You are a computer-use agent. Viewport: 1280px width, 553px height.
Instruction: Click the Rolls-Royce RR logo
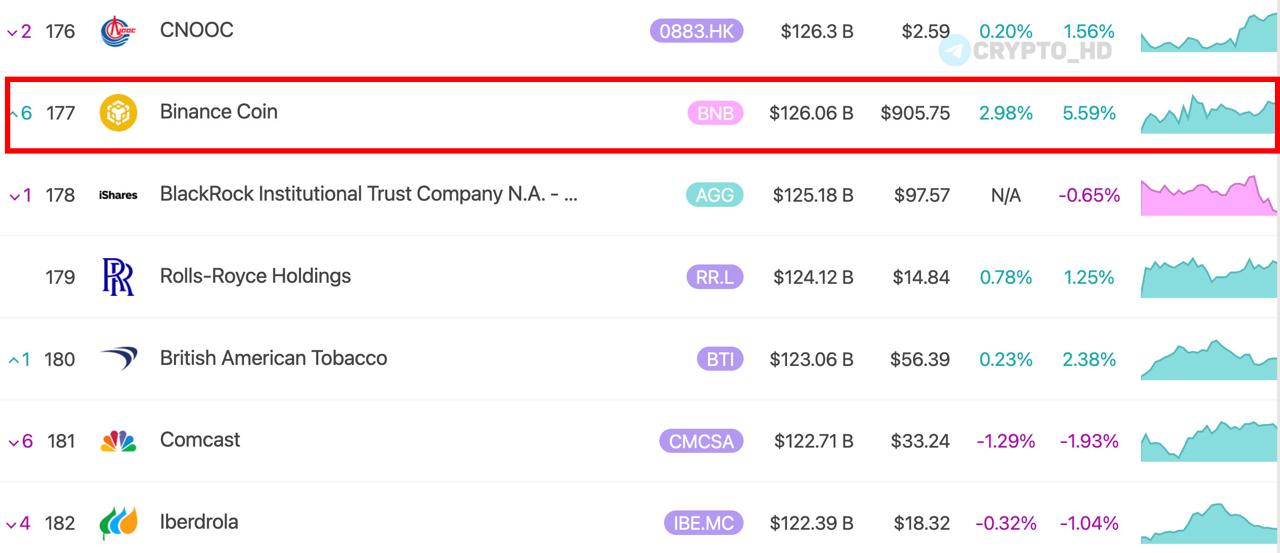click(x=118, y=277)
